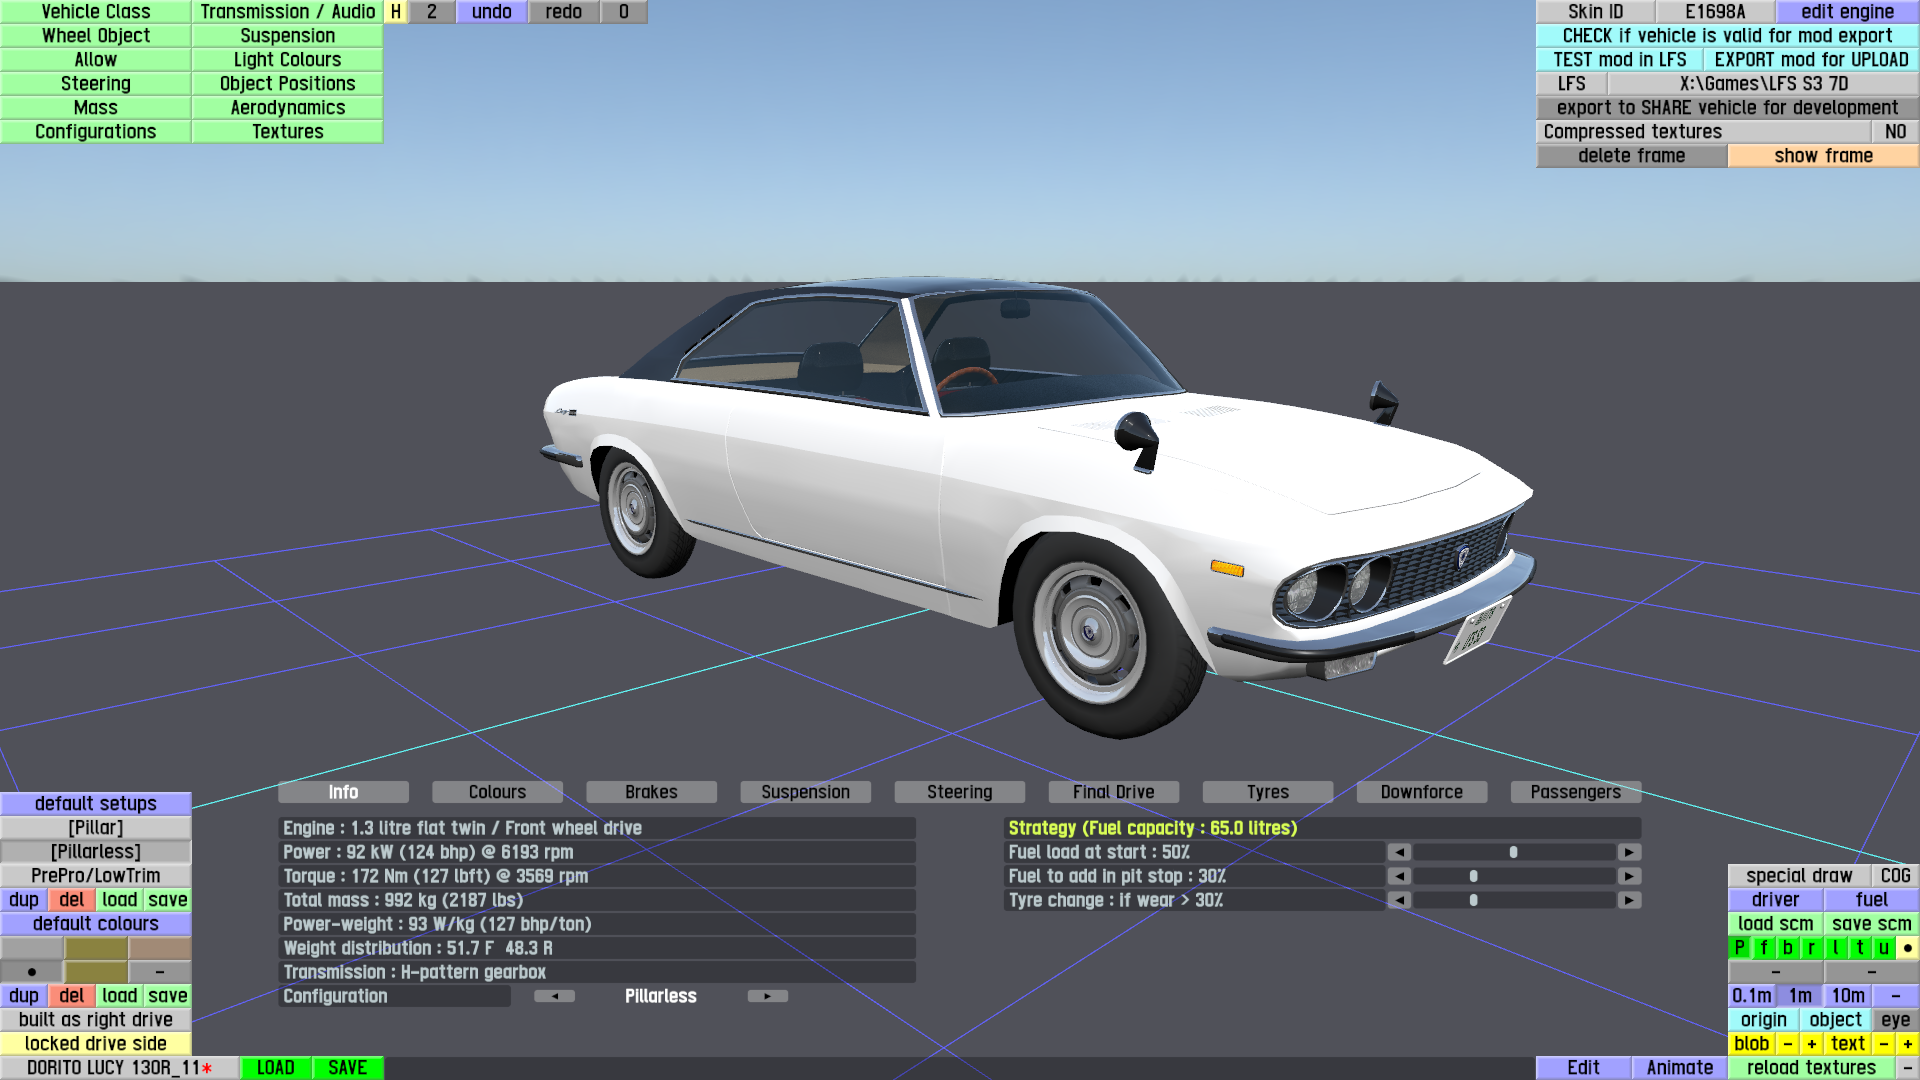Click the 'u' underside view button
This screenshot has height=1080, width=1920.
click(x=1883, y=948)
